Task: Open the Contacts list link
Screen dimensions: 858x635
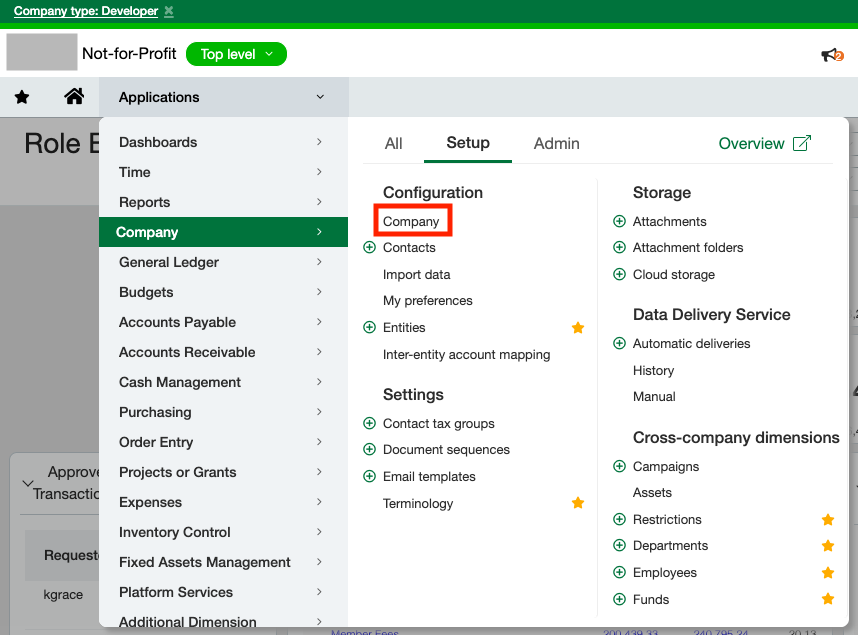Action: [409, 247]
